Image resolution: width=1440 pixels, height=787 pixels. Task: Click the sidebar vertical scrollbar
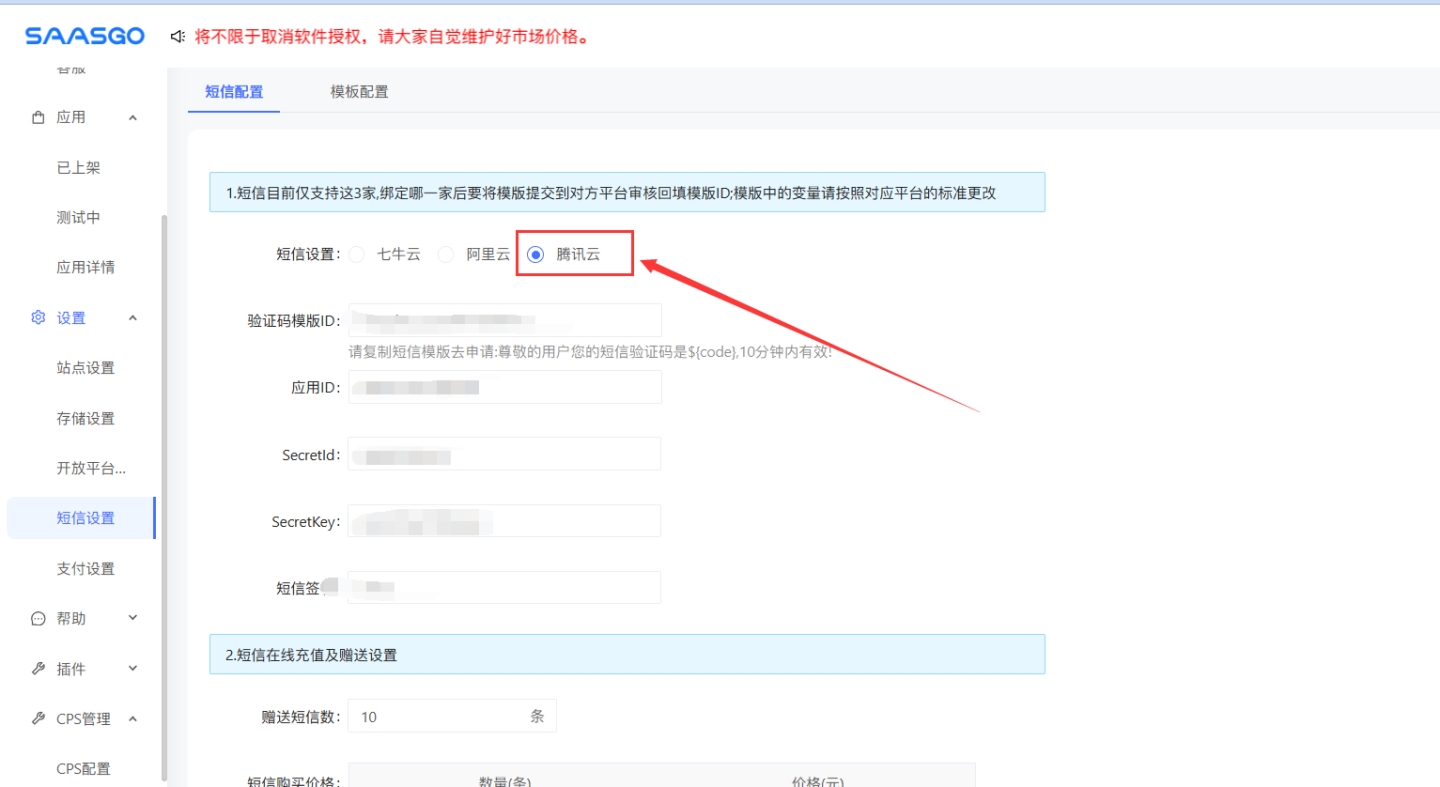[x=164, y=500]
